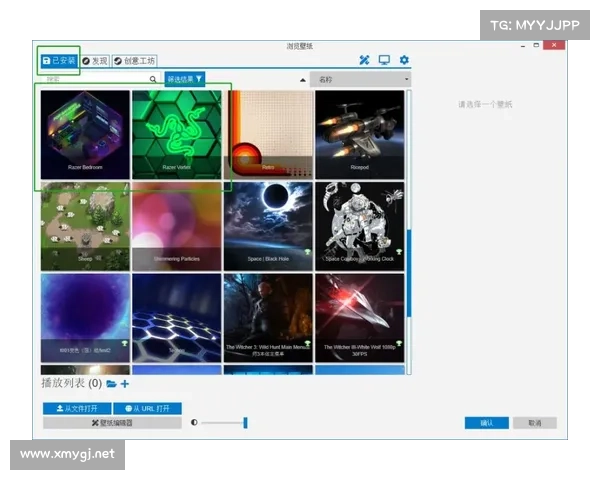Screen dimensions: 600x480
Task: Click the half-circle icon beside slider
Action: (194, 423)
